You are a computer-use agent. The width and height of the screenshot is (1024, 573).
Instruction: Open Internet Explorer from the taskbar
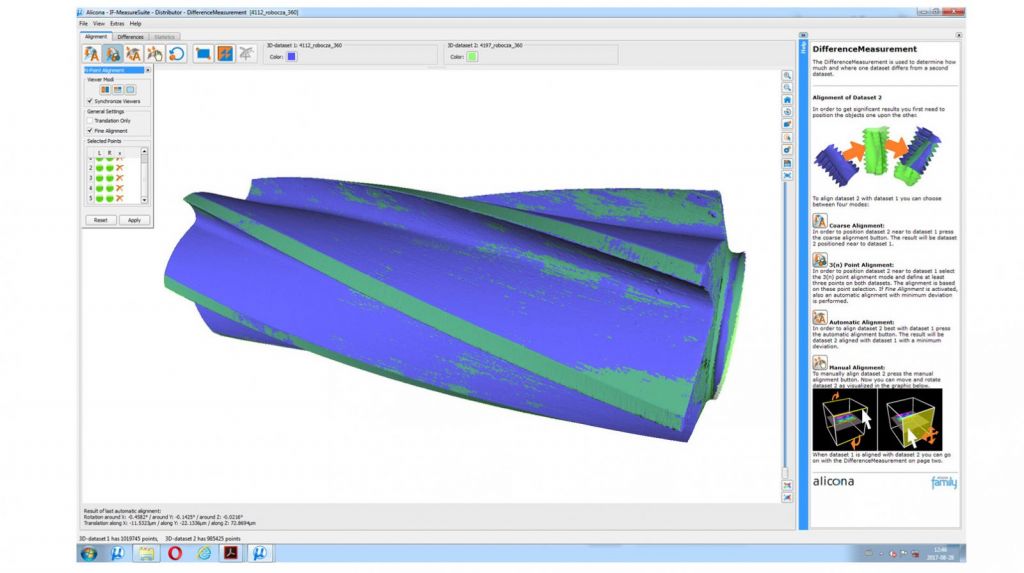pos(204,553)
